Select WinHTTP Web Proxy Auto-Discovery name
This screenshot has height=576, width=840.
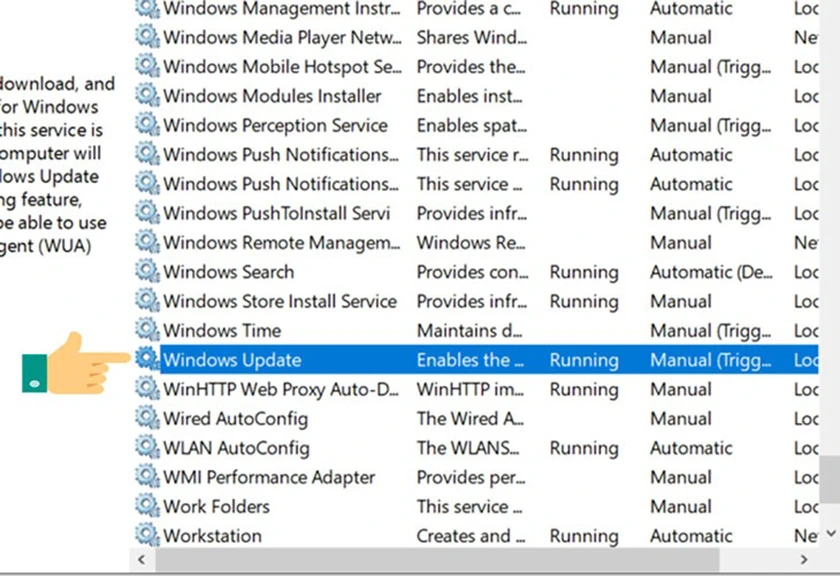click(281, 390)
